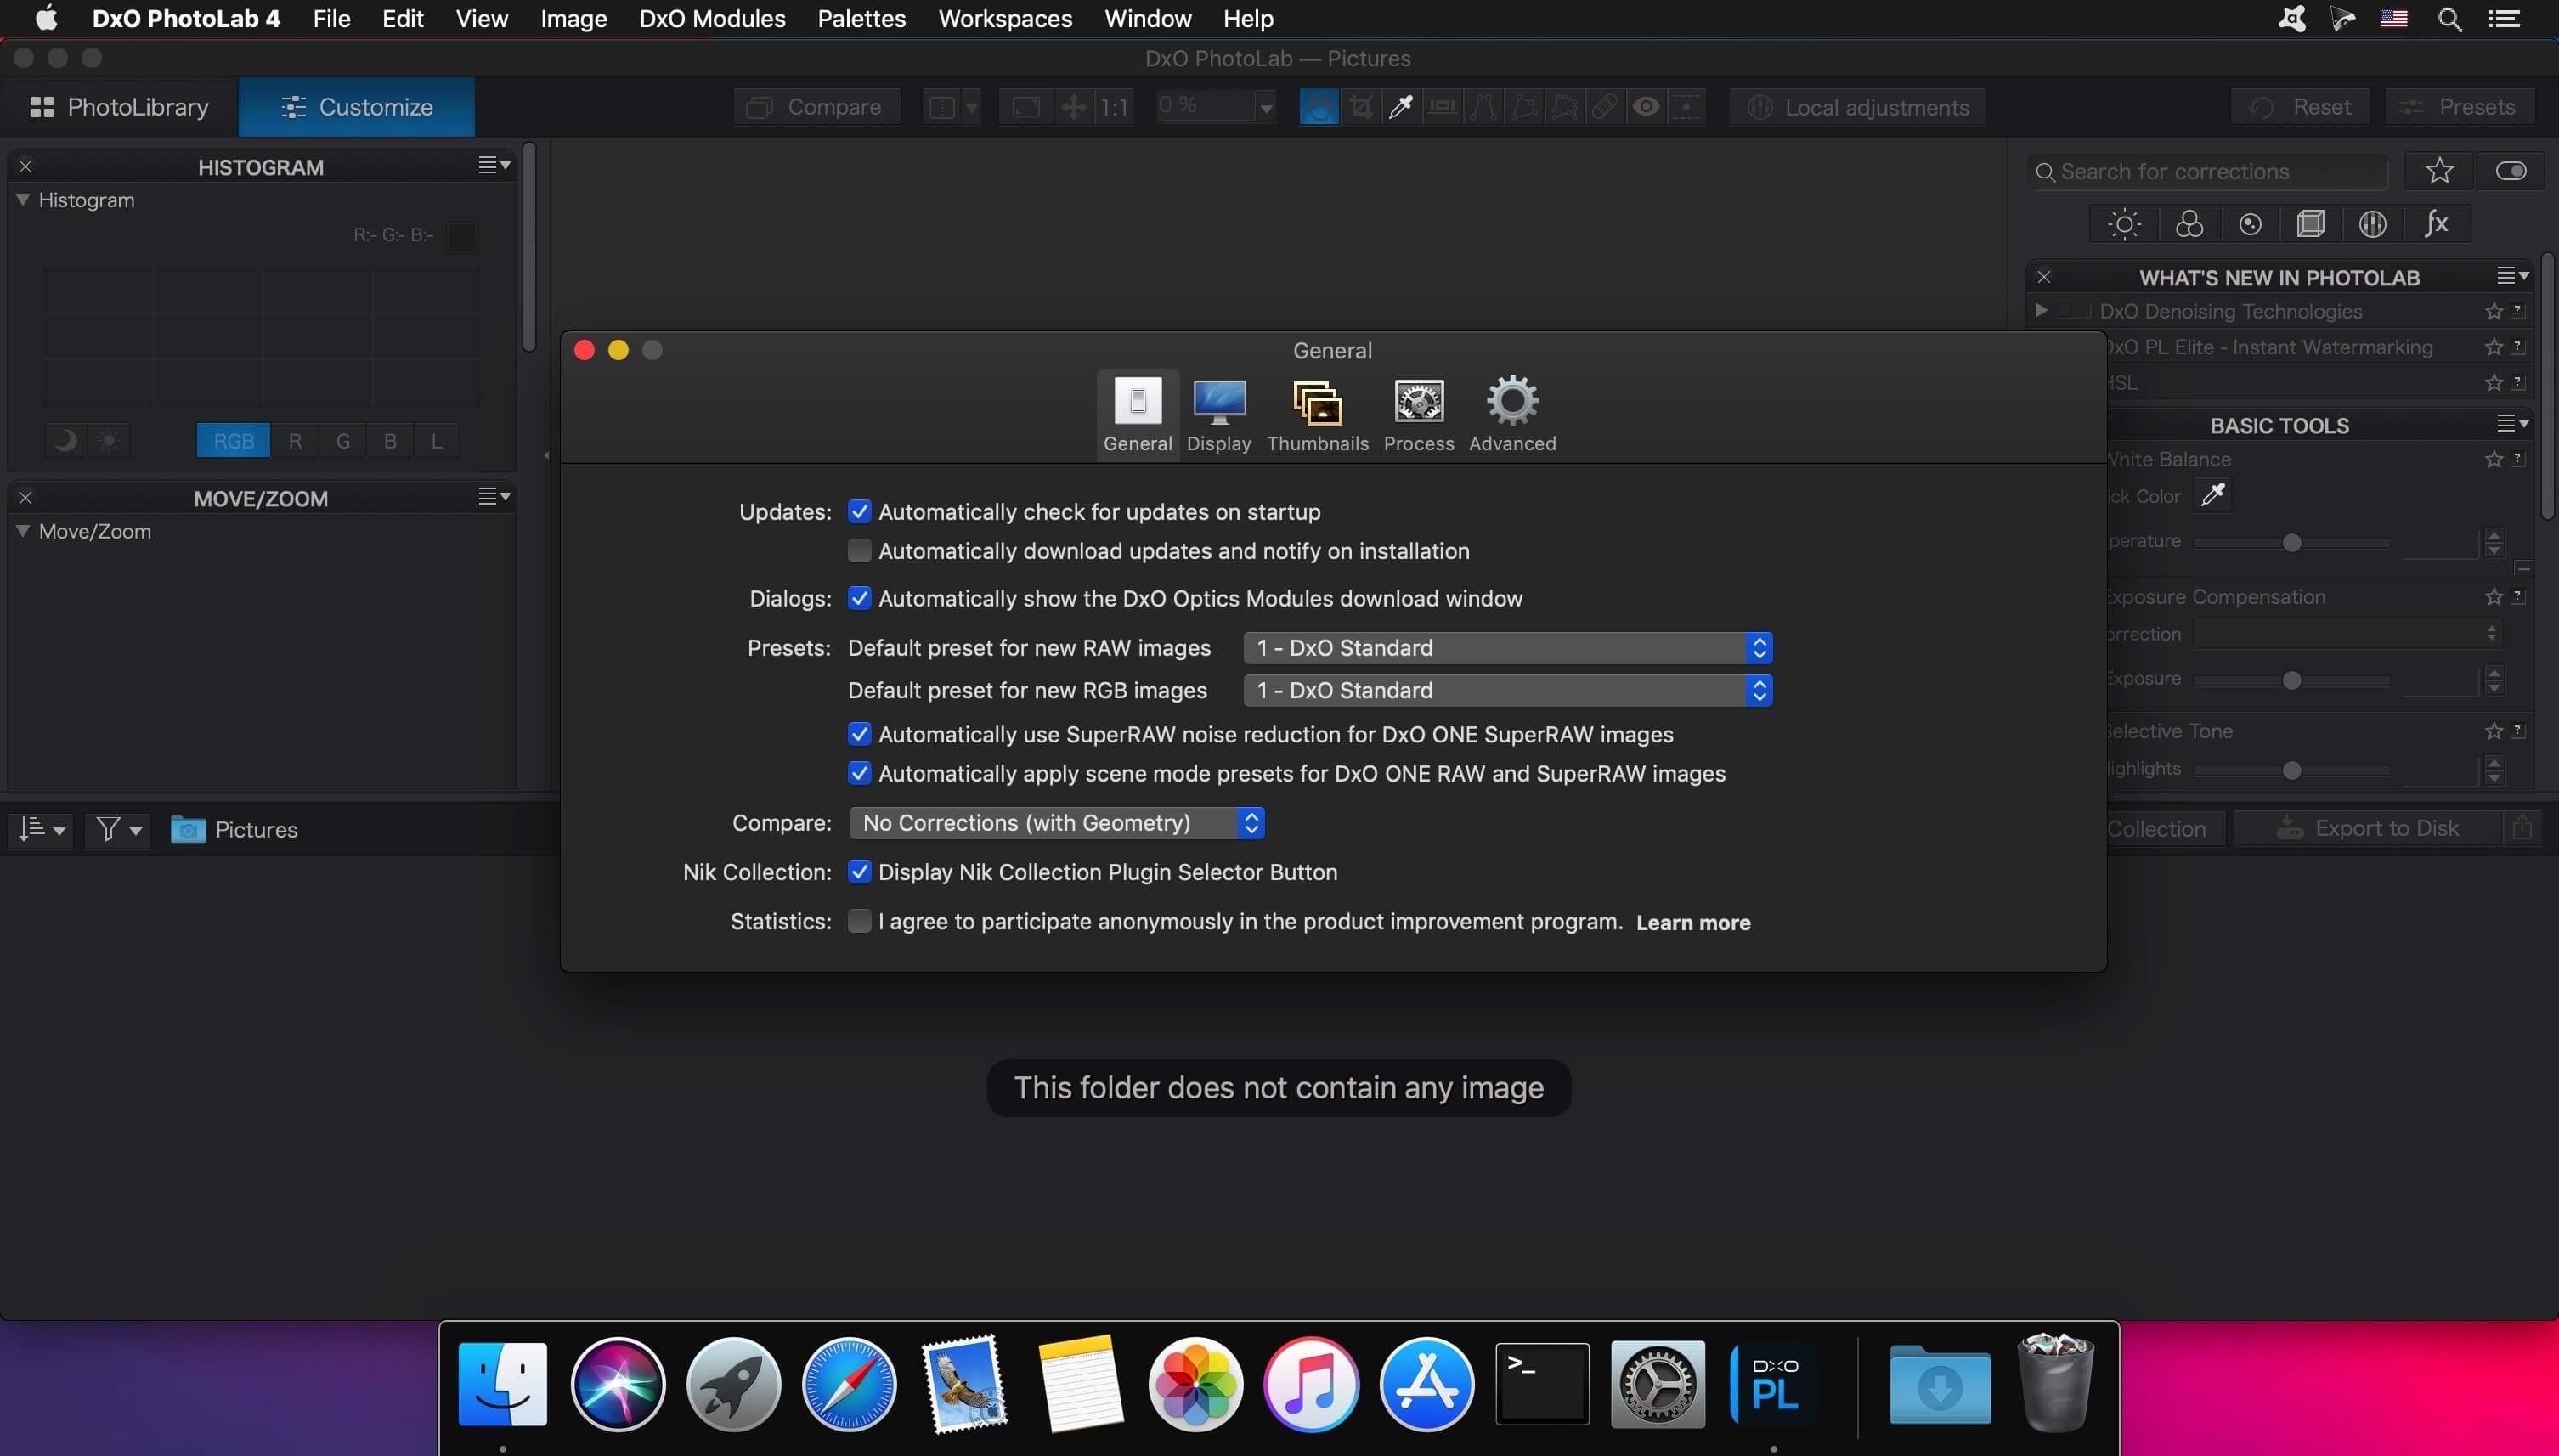Open the zoom percentage dropdown arrow

click(1266, 107)
